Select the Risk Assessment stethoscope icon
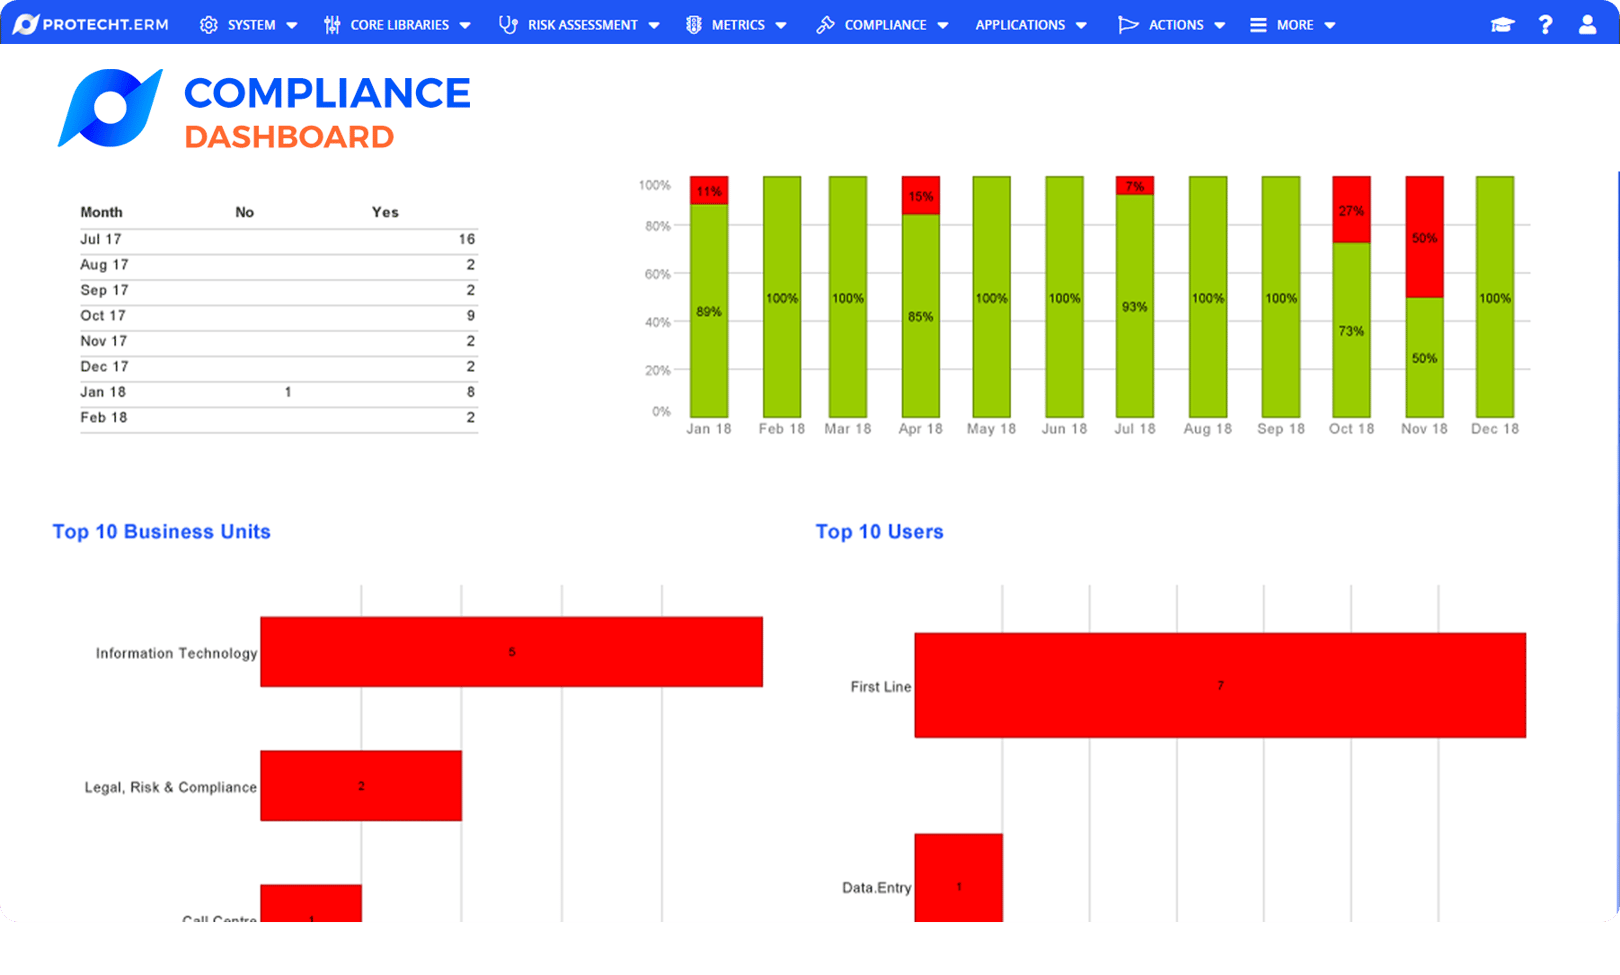The width and height of the screenshot is (1620, 975). [509, 24]
